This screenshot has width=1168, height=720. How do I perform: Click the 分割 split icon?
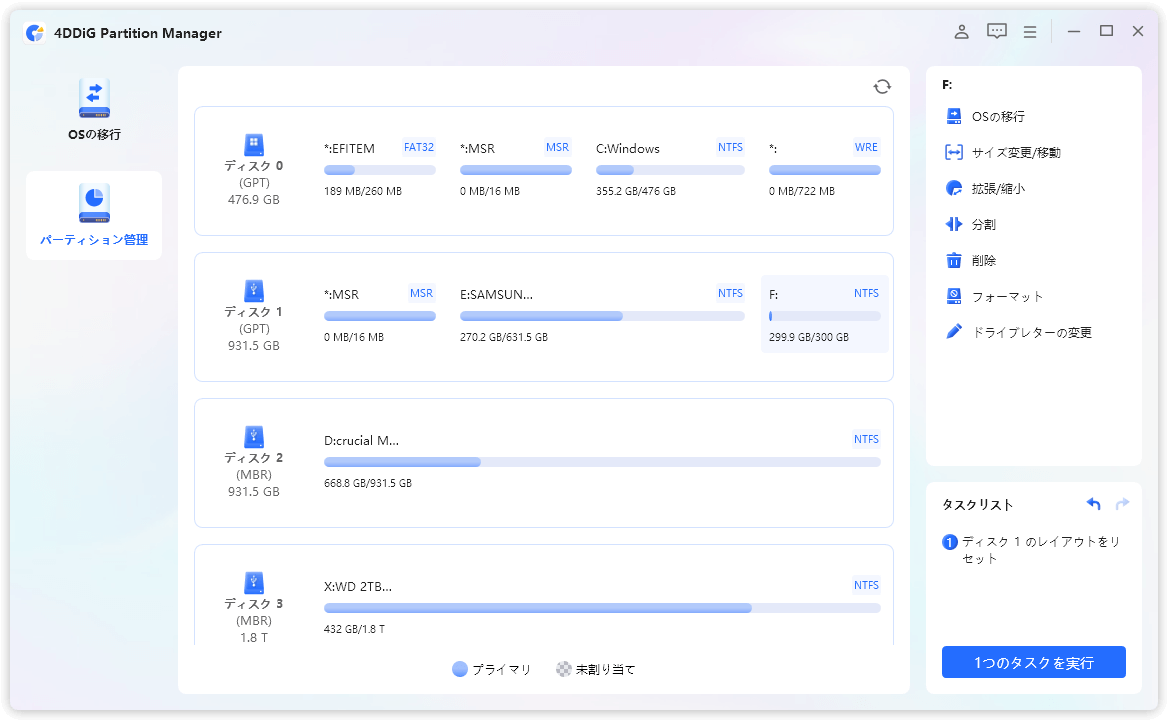pyautogui.click(x=953, y=224)
